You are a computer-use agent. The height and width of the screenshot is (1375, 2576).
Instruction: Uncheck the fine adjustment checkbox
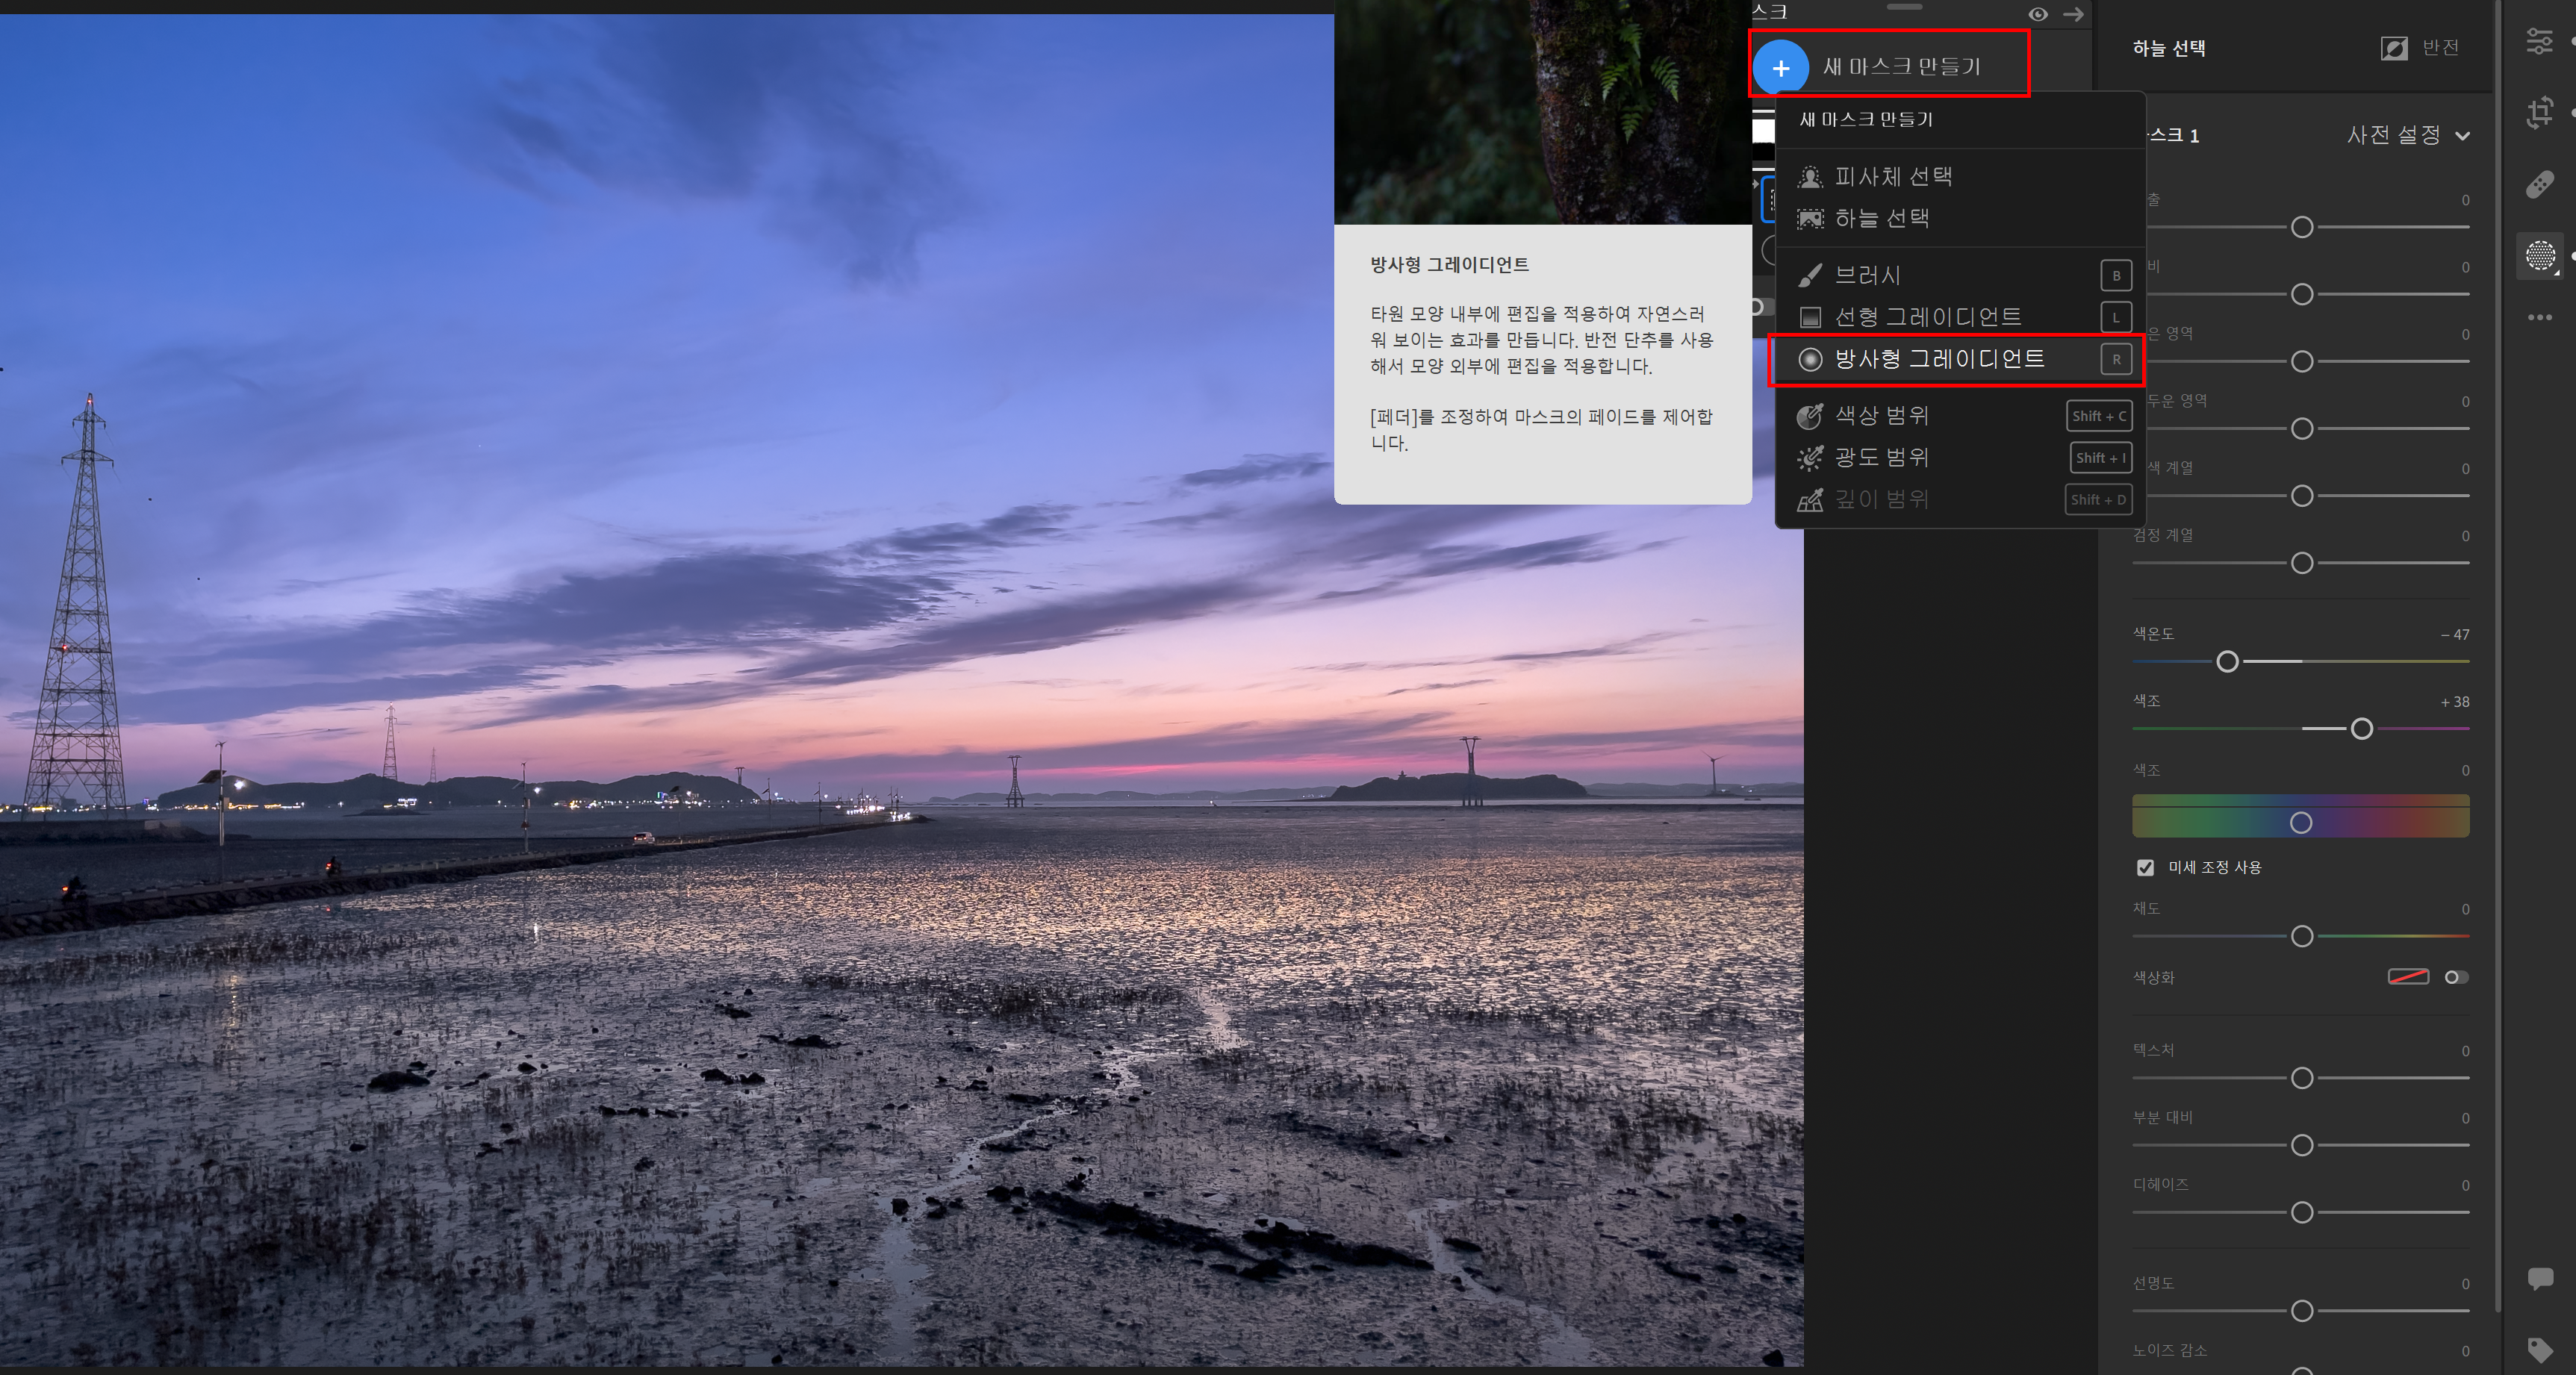click(2145, 867)
